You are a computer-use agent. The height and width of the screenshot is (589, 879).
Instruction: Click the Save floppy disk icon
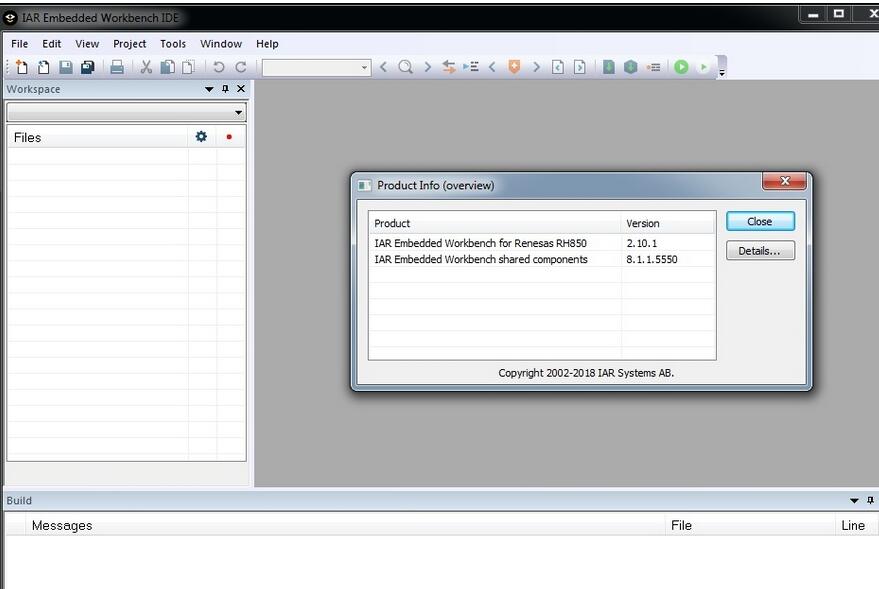[66, 67]
